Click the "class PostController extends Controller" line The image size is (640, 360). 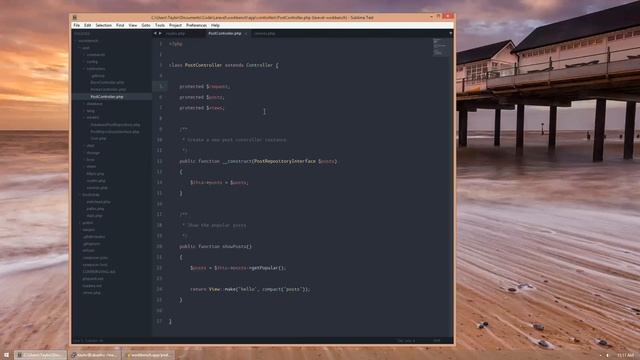click(224, 65)
